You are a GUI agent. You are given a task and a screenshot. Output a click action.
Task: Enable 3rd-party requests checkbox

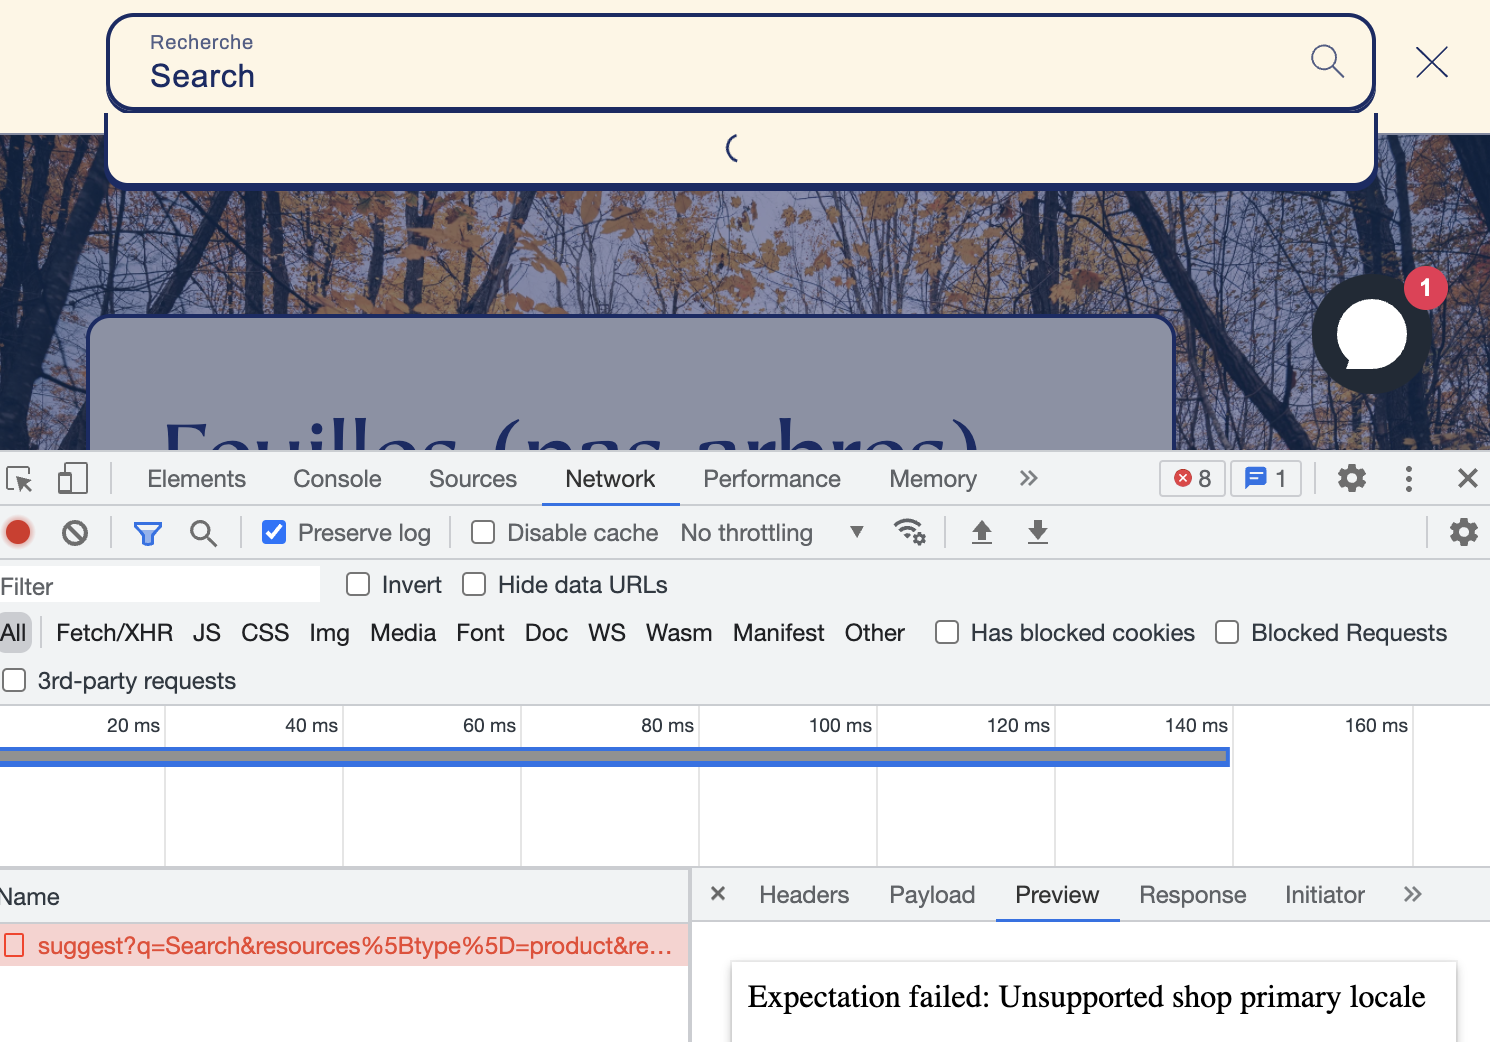[14, 680]
